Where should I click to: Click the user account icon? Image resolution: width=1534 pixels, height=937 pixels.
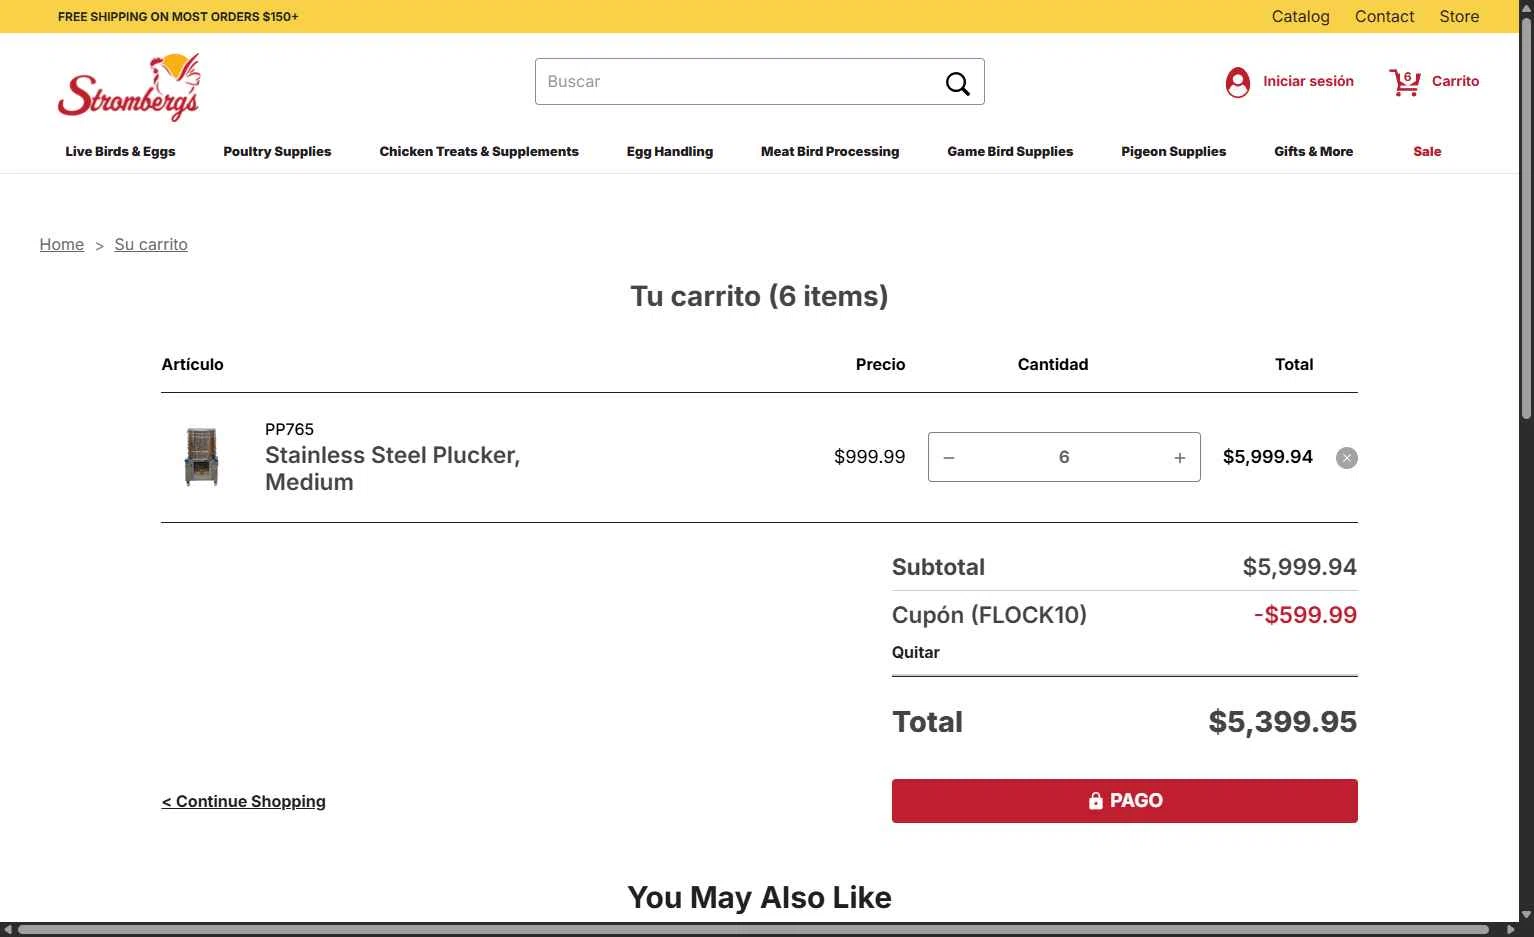pos(1238,82)
